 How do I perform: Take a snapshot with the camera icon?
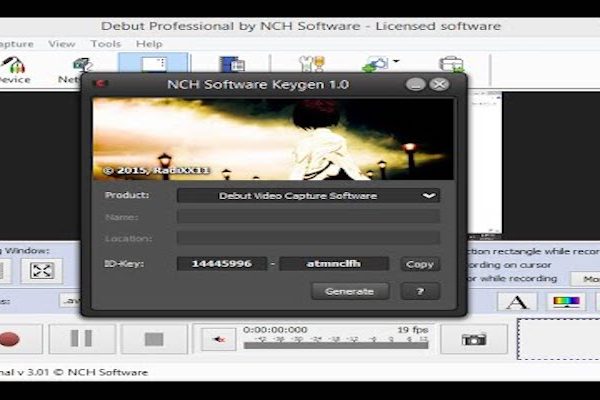[474, 339]
